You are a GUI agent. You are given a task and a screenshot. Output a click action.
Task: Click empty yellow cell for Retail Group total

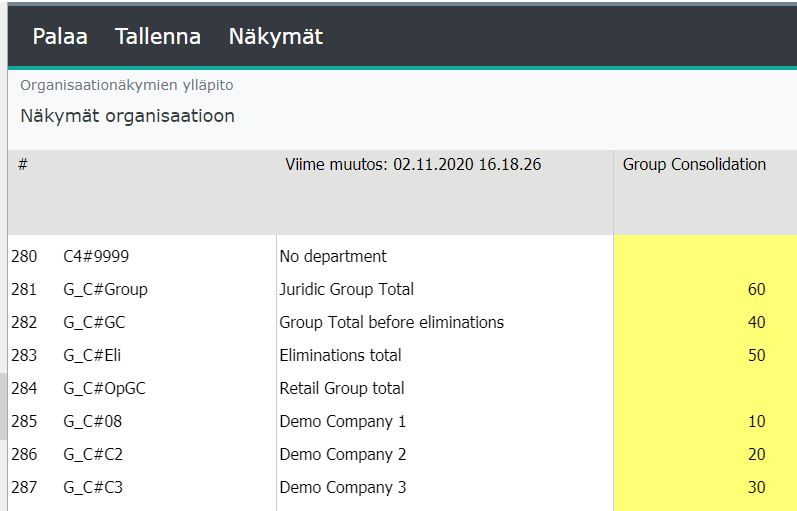pyautogui.click(x=704, y=389)
